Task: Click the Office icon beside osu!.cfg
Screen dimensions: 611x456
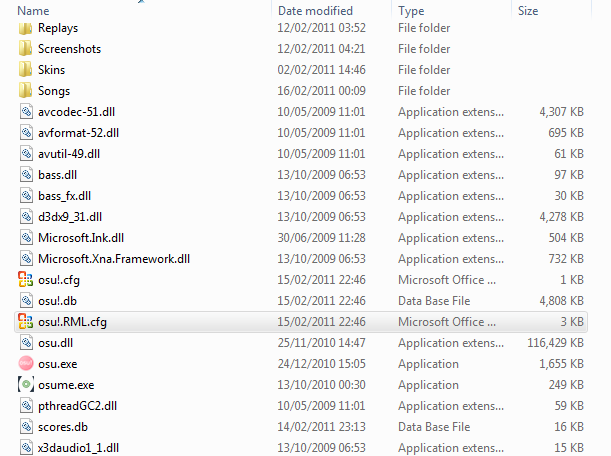Action: pyautogui.click(x=26, y=280)
